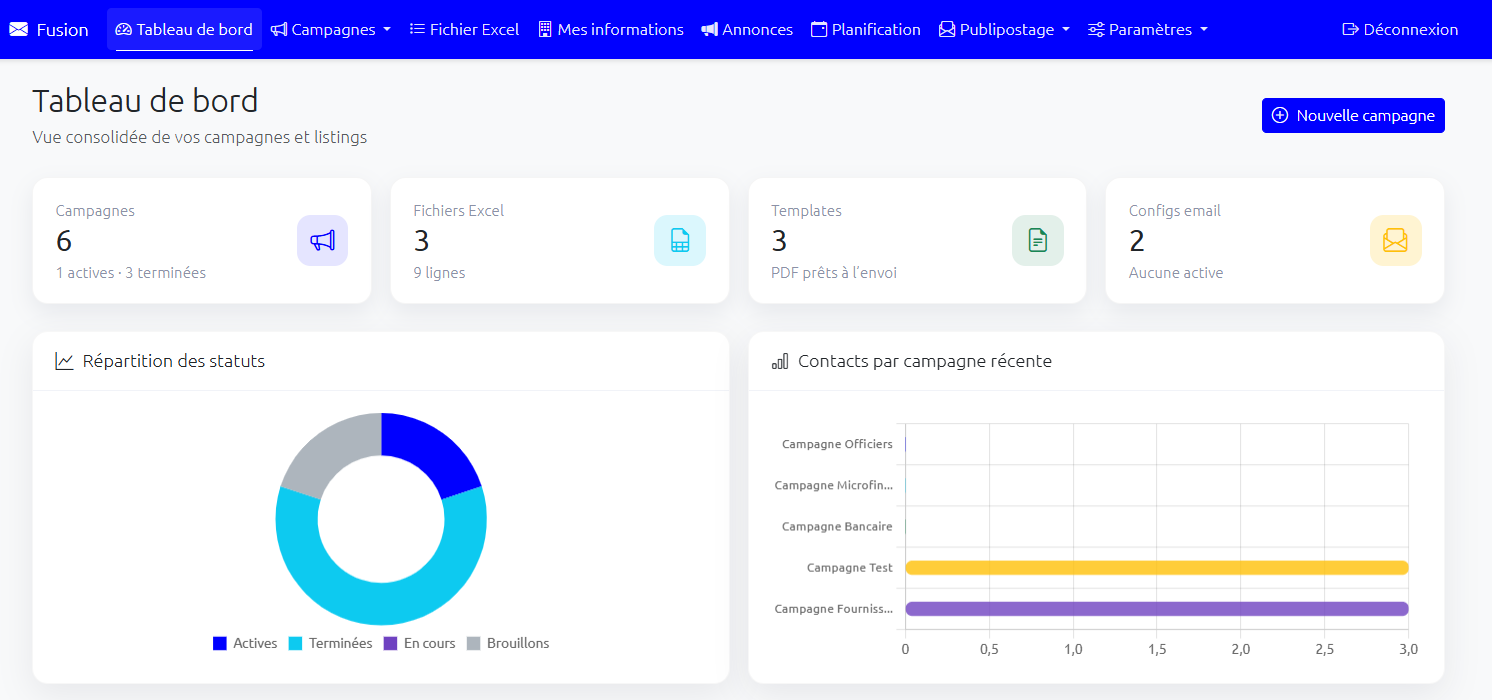Screen dimensions: 1492x700
Task: Expand the Paramètres dropdown menu
Action: (1148, 30)
